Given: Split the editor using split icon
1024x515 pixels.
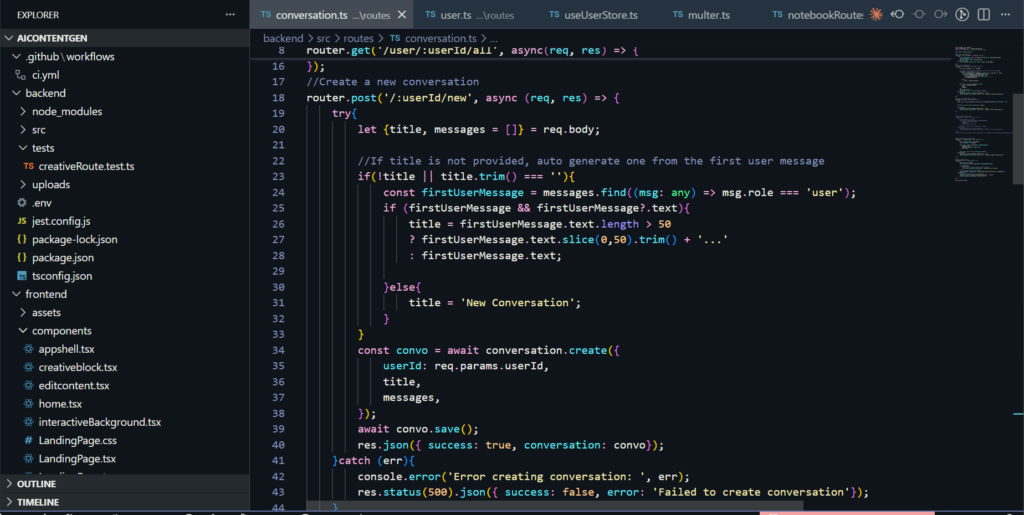Looking at the screenshot, I should pyautogui.click(x=983, y=15).
